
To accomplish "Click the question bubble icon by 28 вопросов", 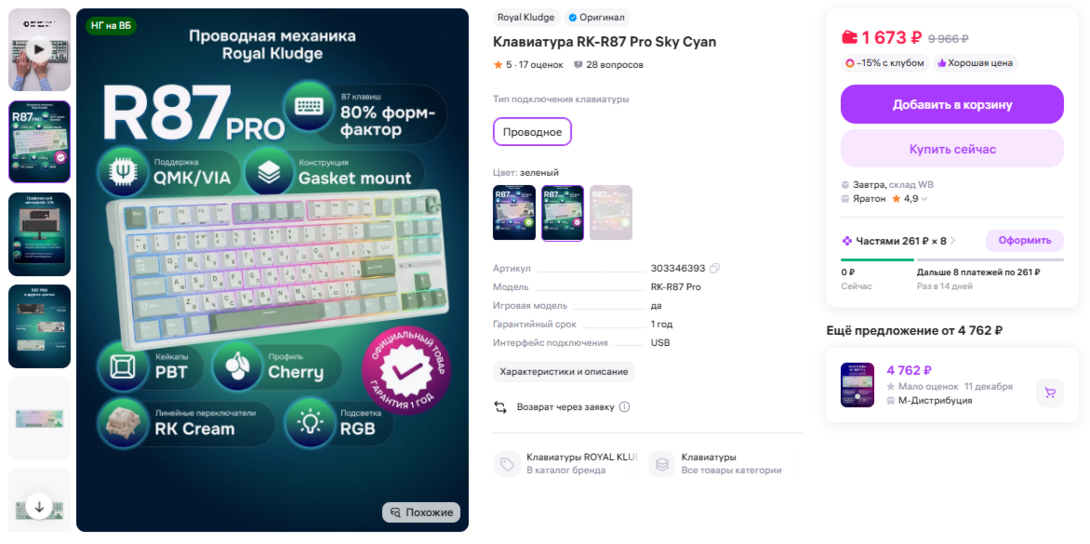I will [x=578, y=65].
